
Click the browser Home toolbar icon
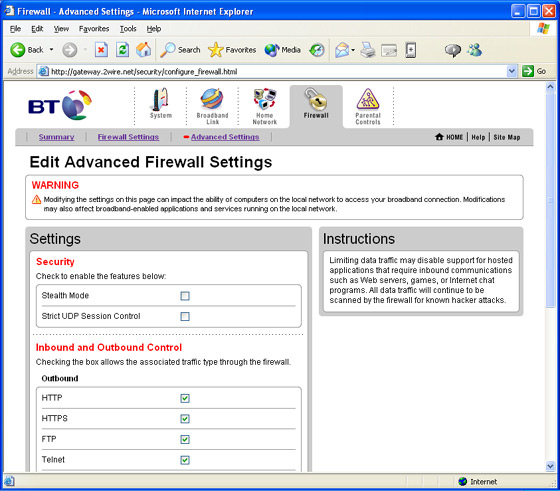[x=144, y=50]
